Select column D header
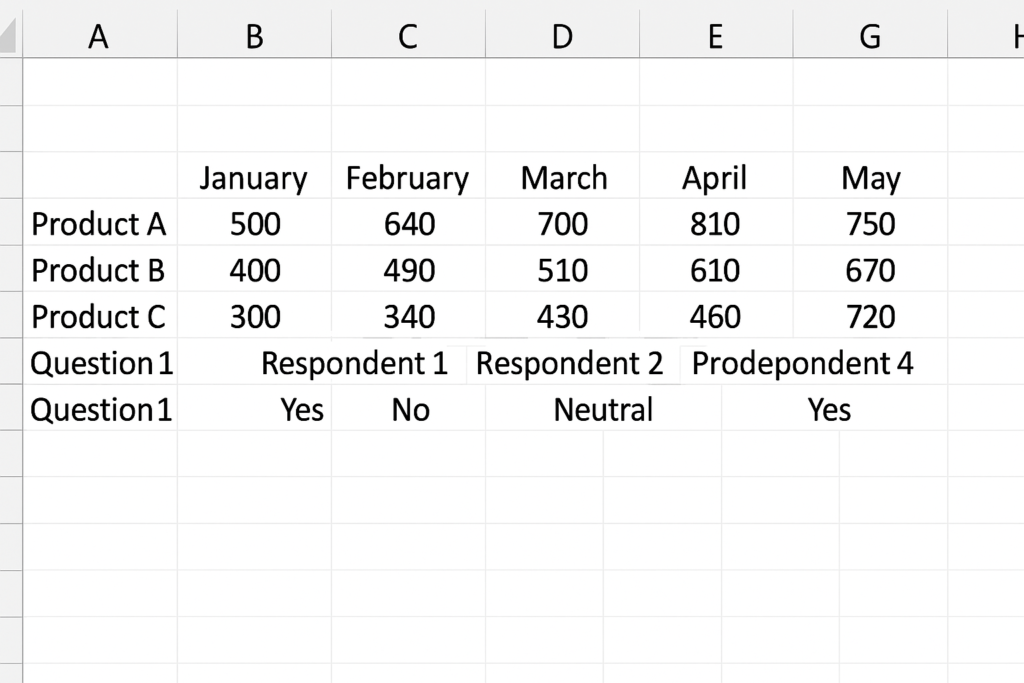The image size is (1024, 683). [562, 35]
